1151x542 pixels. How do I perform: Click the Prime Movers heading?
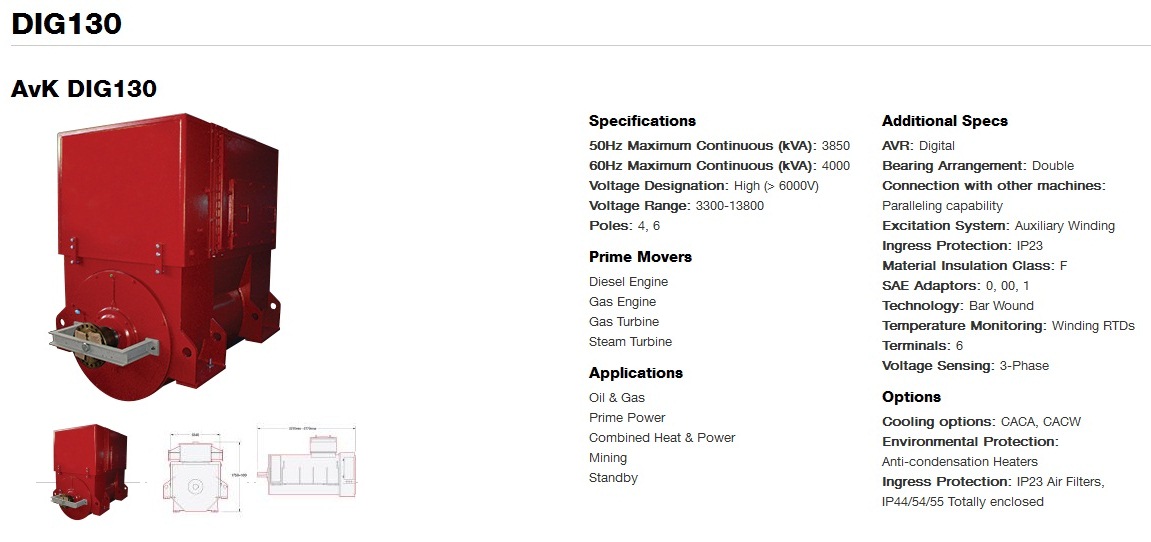640,257
